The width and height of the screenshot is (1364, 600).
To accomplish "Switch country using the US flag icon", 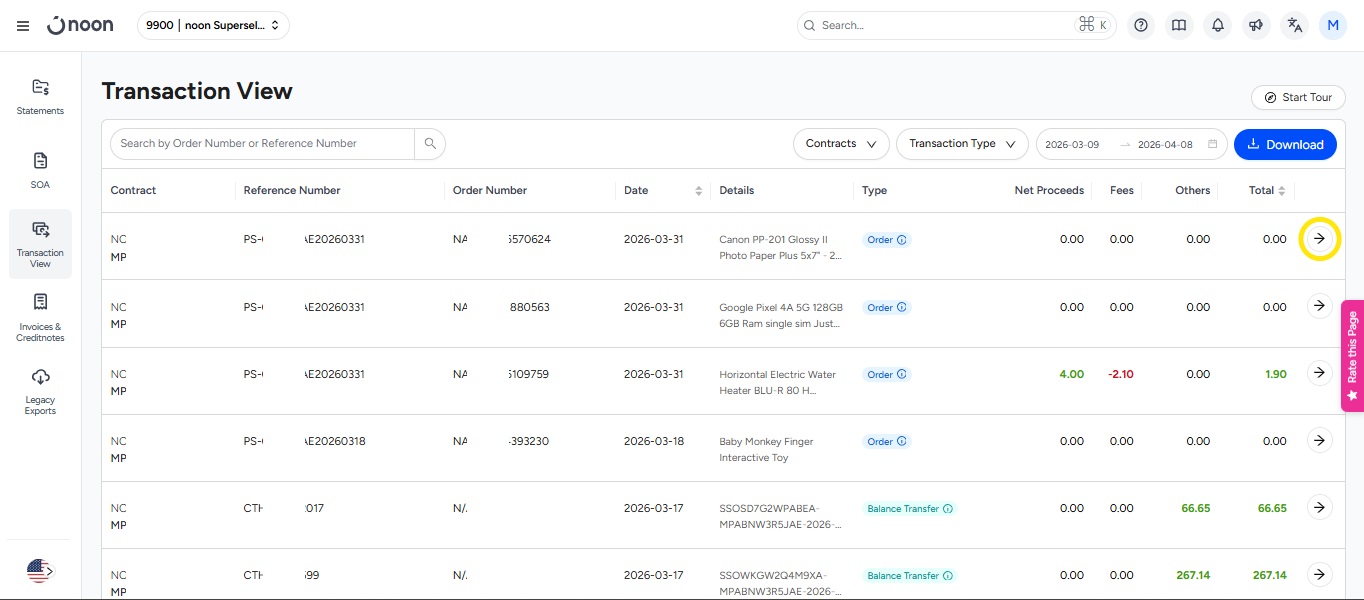I will (x=39, y=571).
